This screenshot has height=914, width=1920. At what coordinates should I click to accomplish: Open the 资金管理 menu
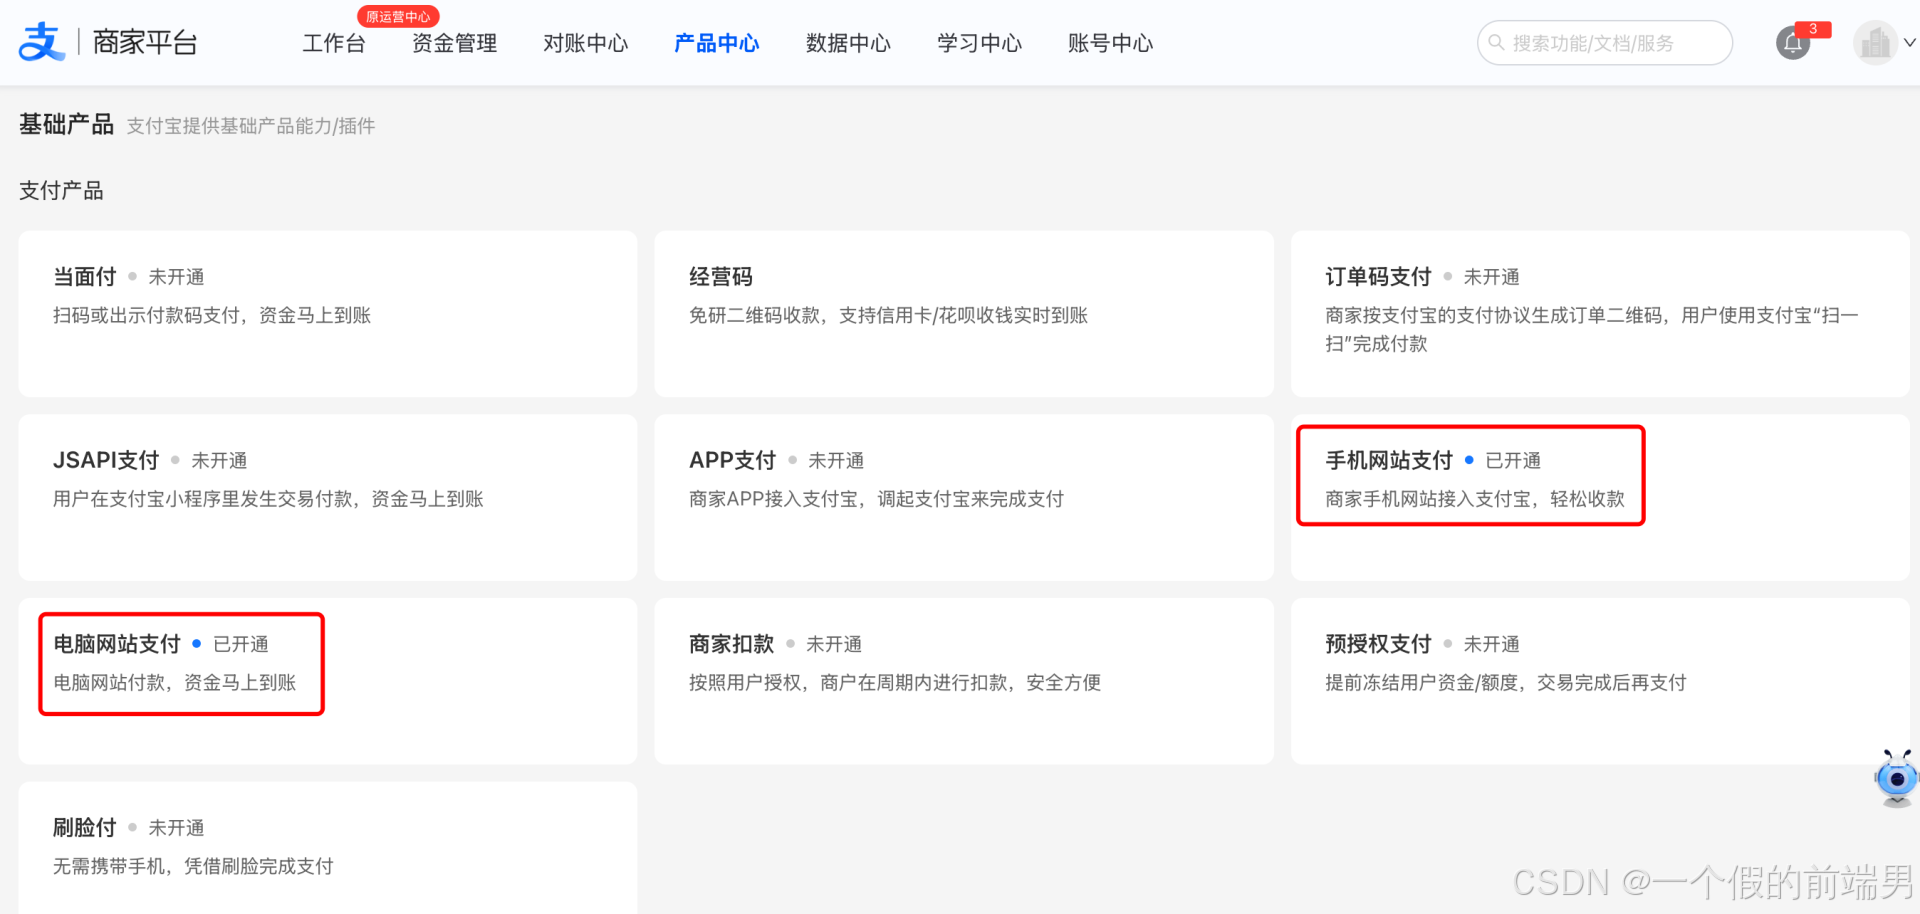click(x=454, y=43)
